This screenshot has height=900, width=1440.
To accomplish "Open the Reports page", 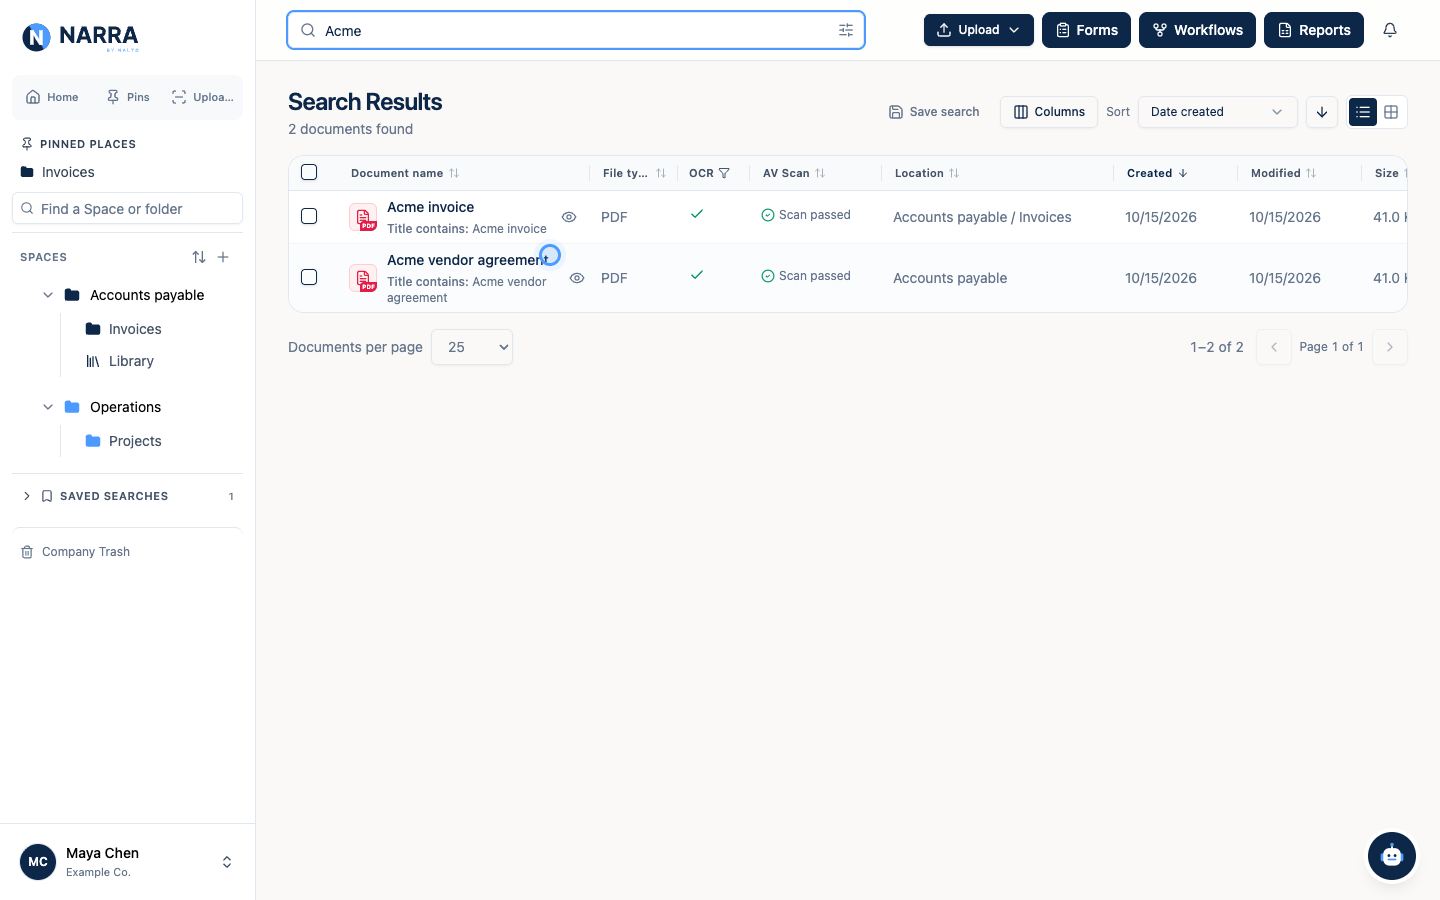I will coord(1314,30).
